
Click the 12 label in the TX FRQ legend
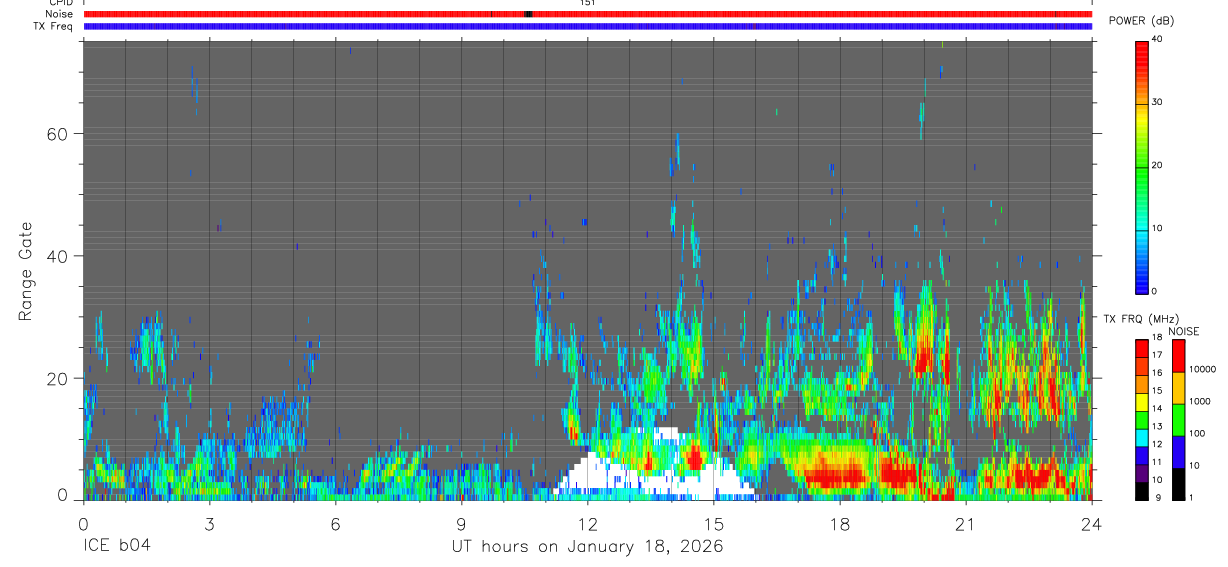click(1158, 445)
